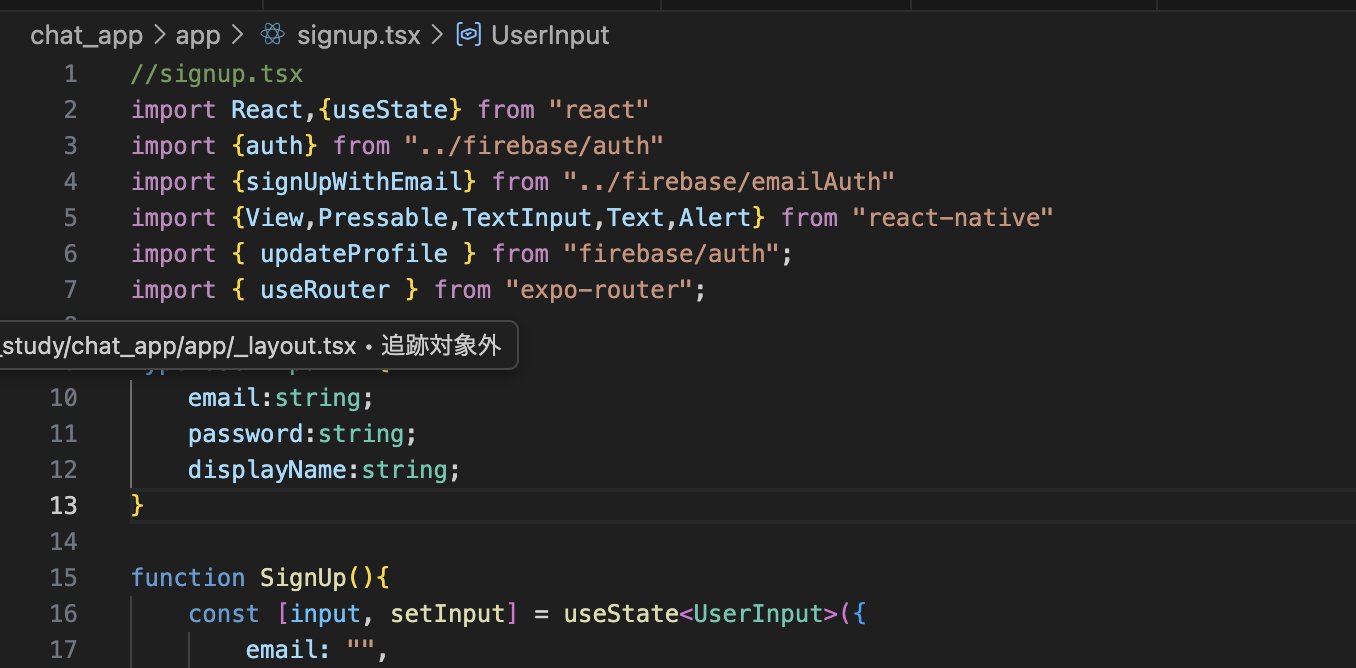
Task: Click the "react-native" import path
Action: tap(953, 218)
